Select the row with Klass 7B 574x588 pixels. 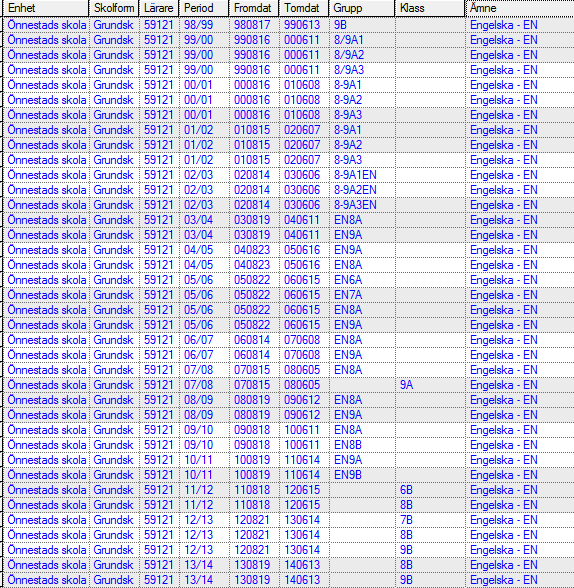pyautogui.click(x=288, y=520)
